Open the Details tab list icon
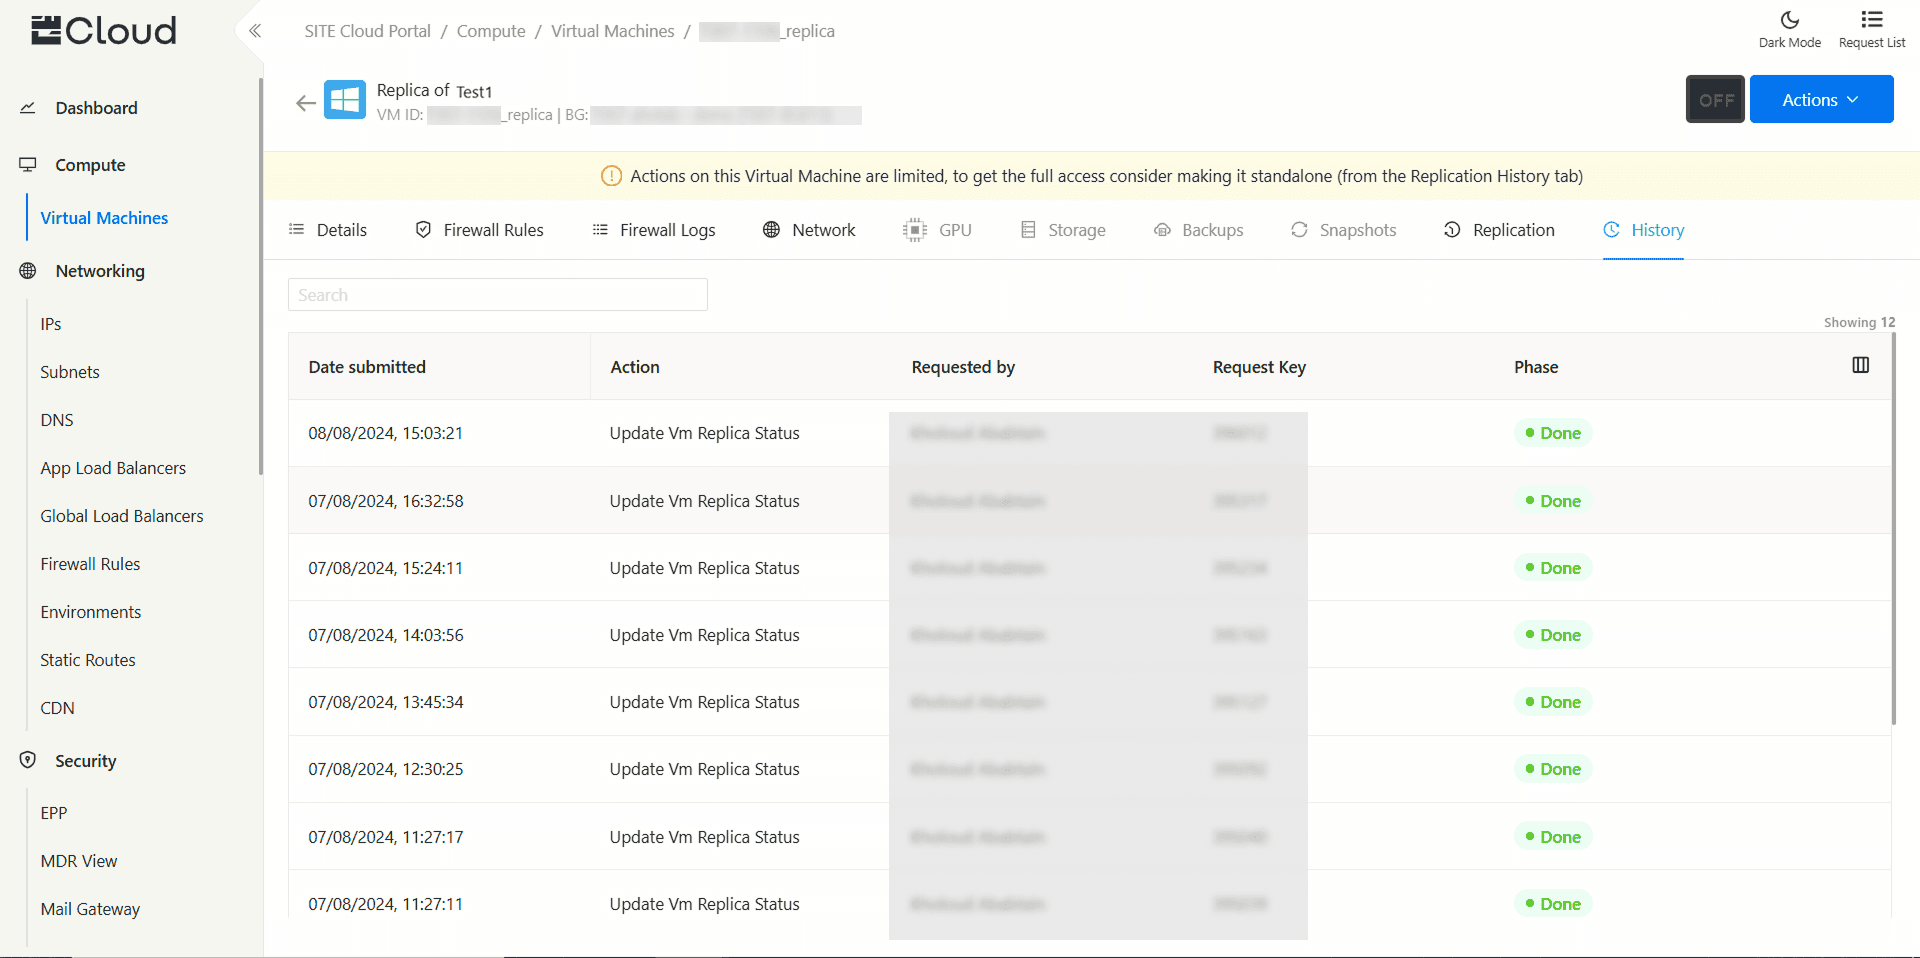 [296, 230]
